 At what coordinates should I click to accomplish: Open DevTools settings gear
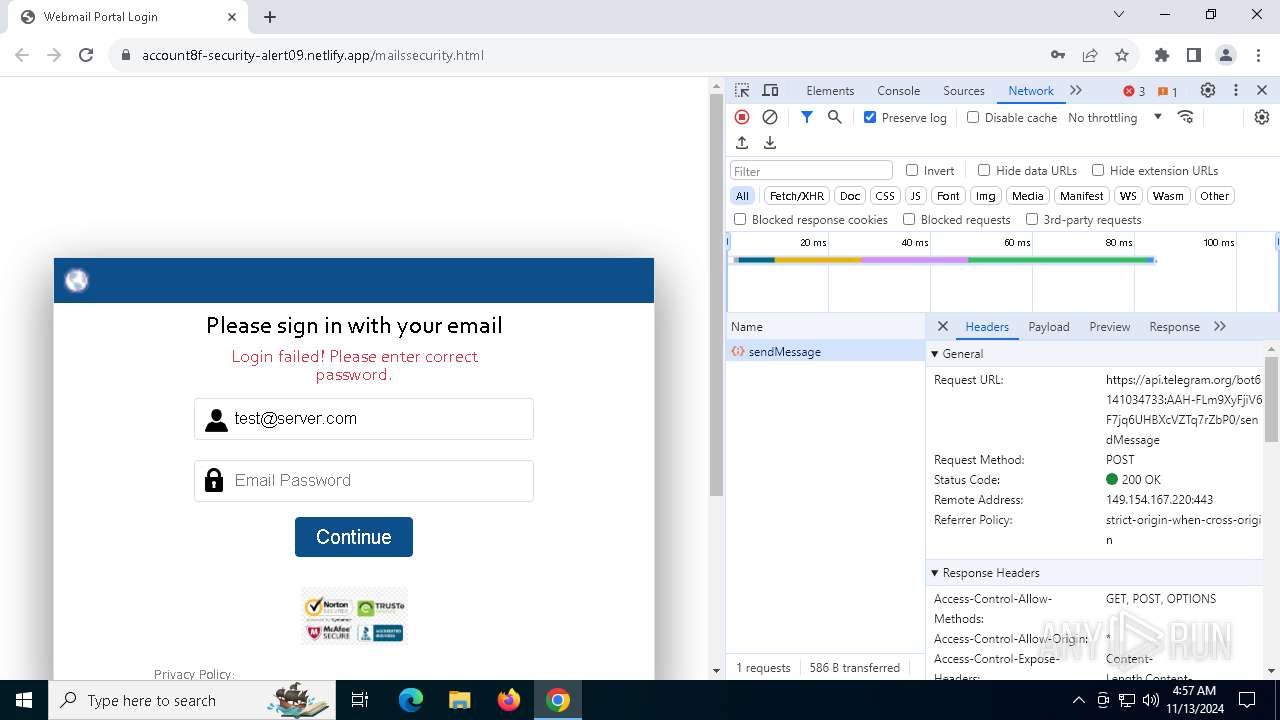click(x=1208, y=90)
